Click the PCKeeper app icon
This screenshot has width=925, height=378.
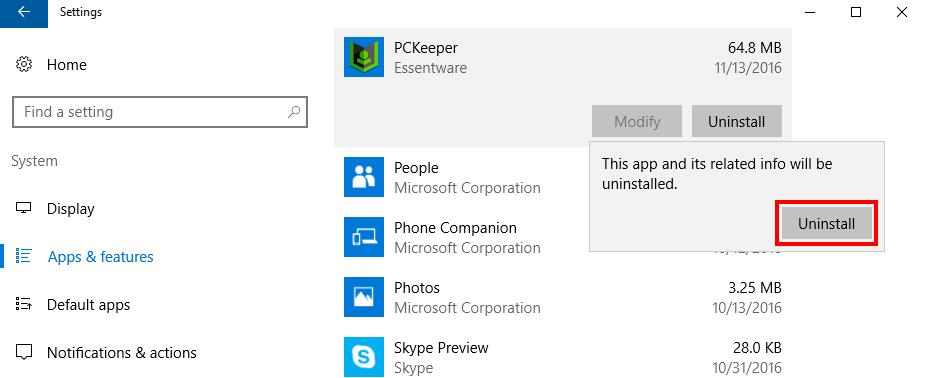[363, 58]
